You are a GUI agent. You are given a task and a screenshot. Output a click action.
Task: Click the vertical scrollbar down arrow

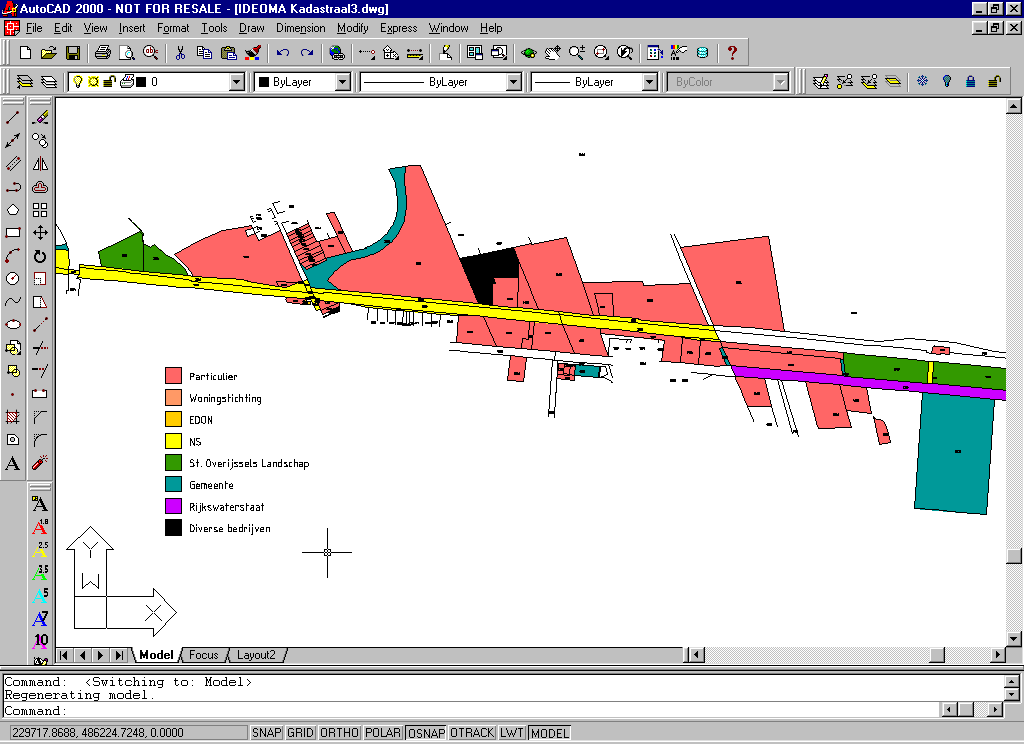(x=1014, y=639)
